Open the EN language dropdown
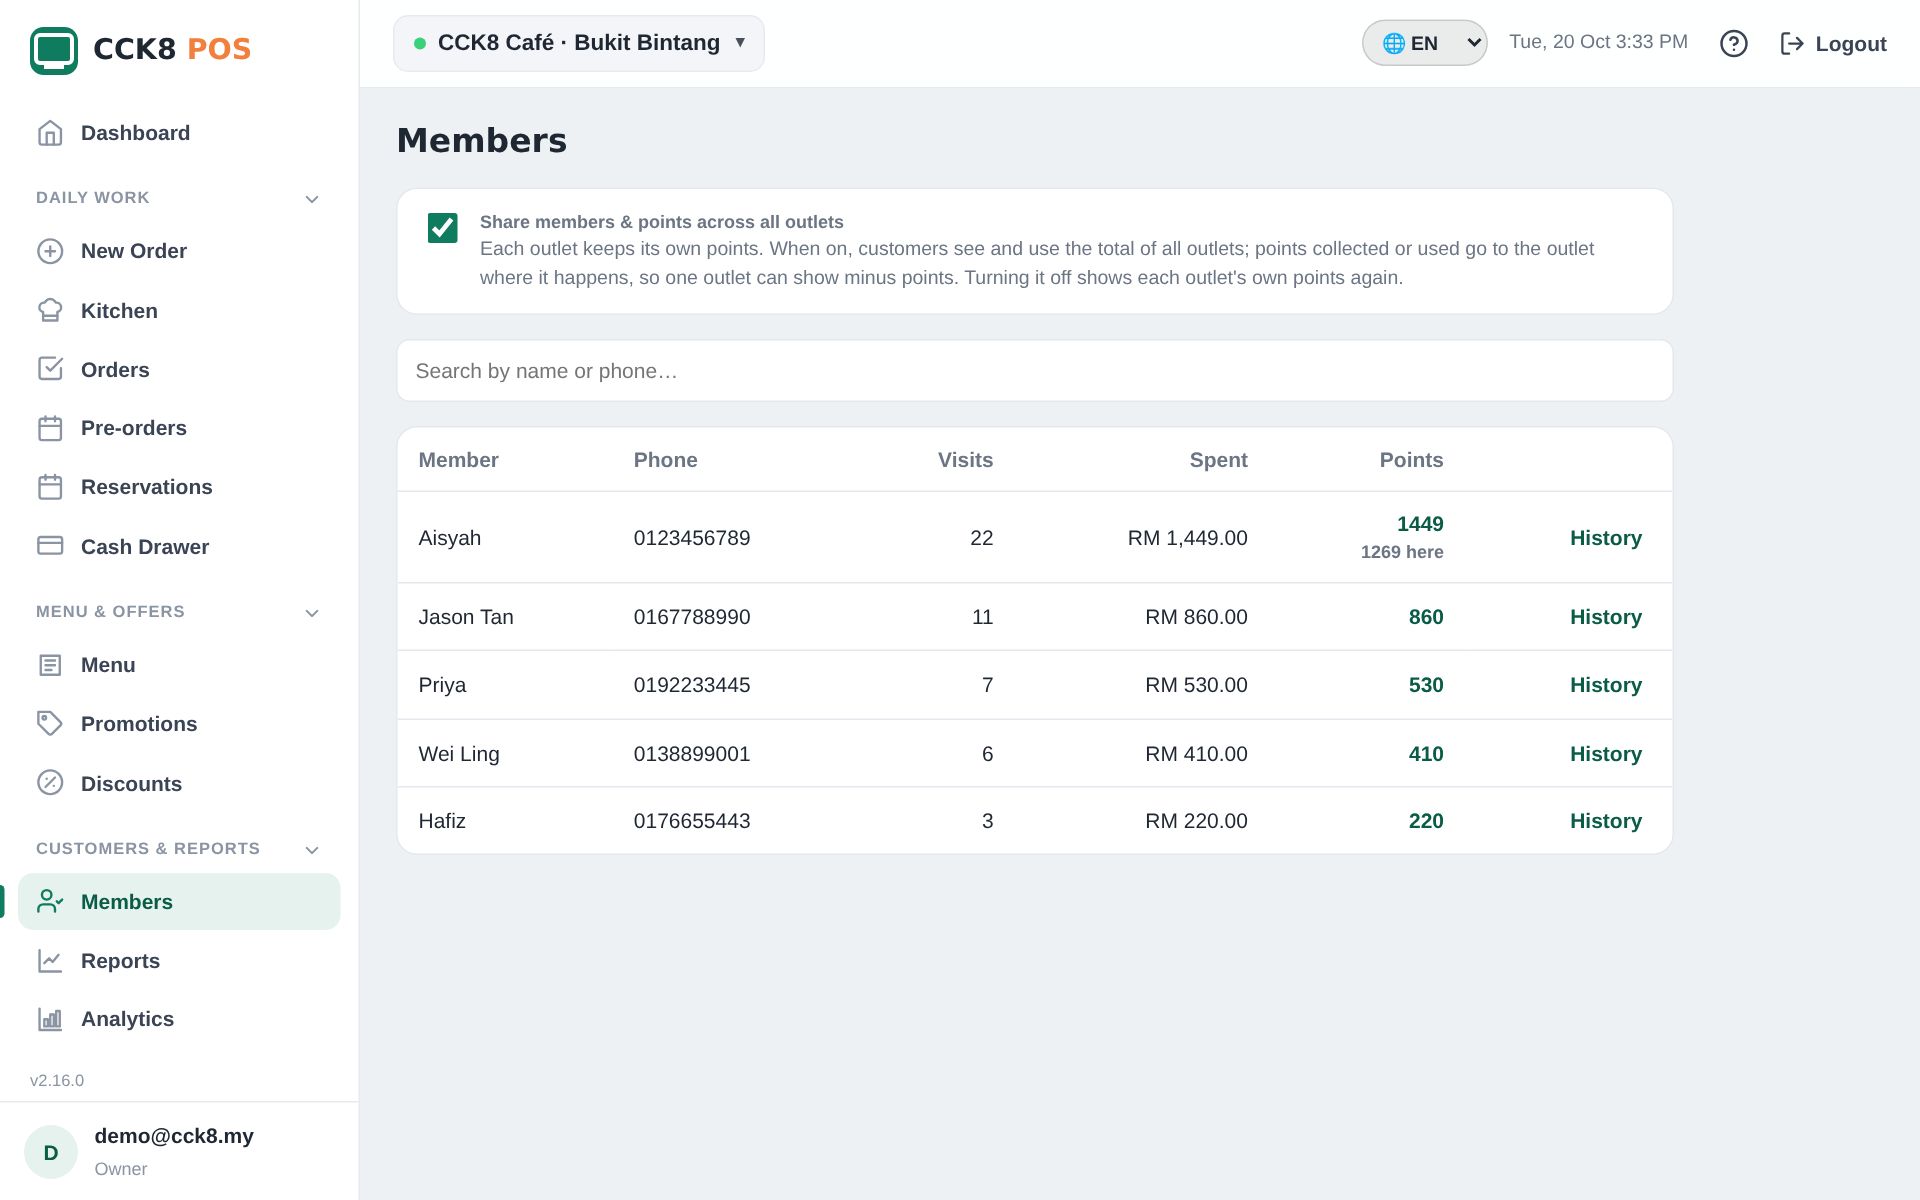Viewport: 1920px width, 1200px height. pos(1424,43)
